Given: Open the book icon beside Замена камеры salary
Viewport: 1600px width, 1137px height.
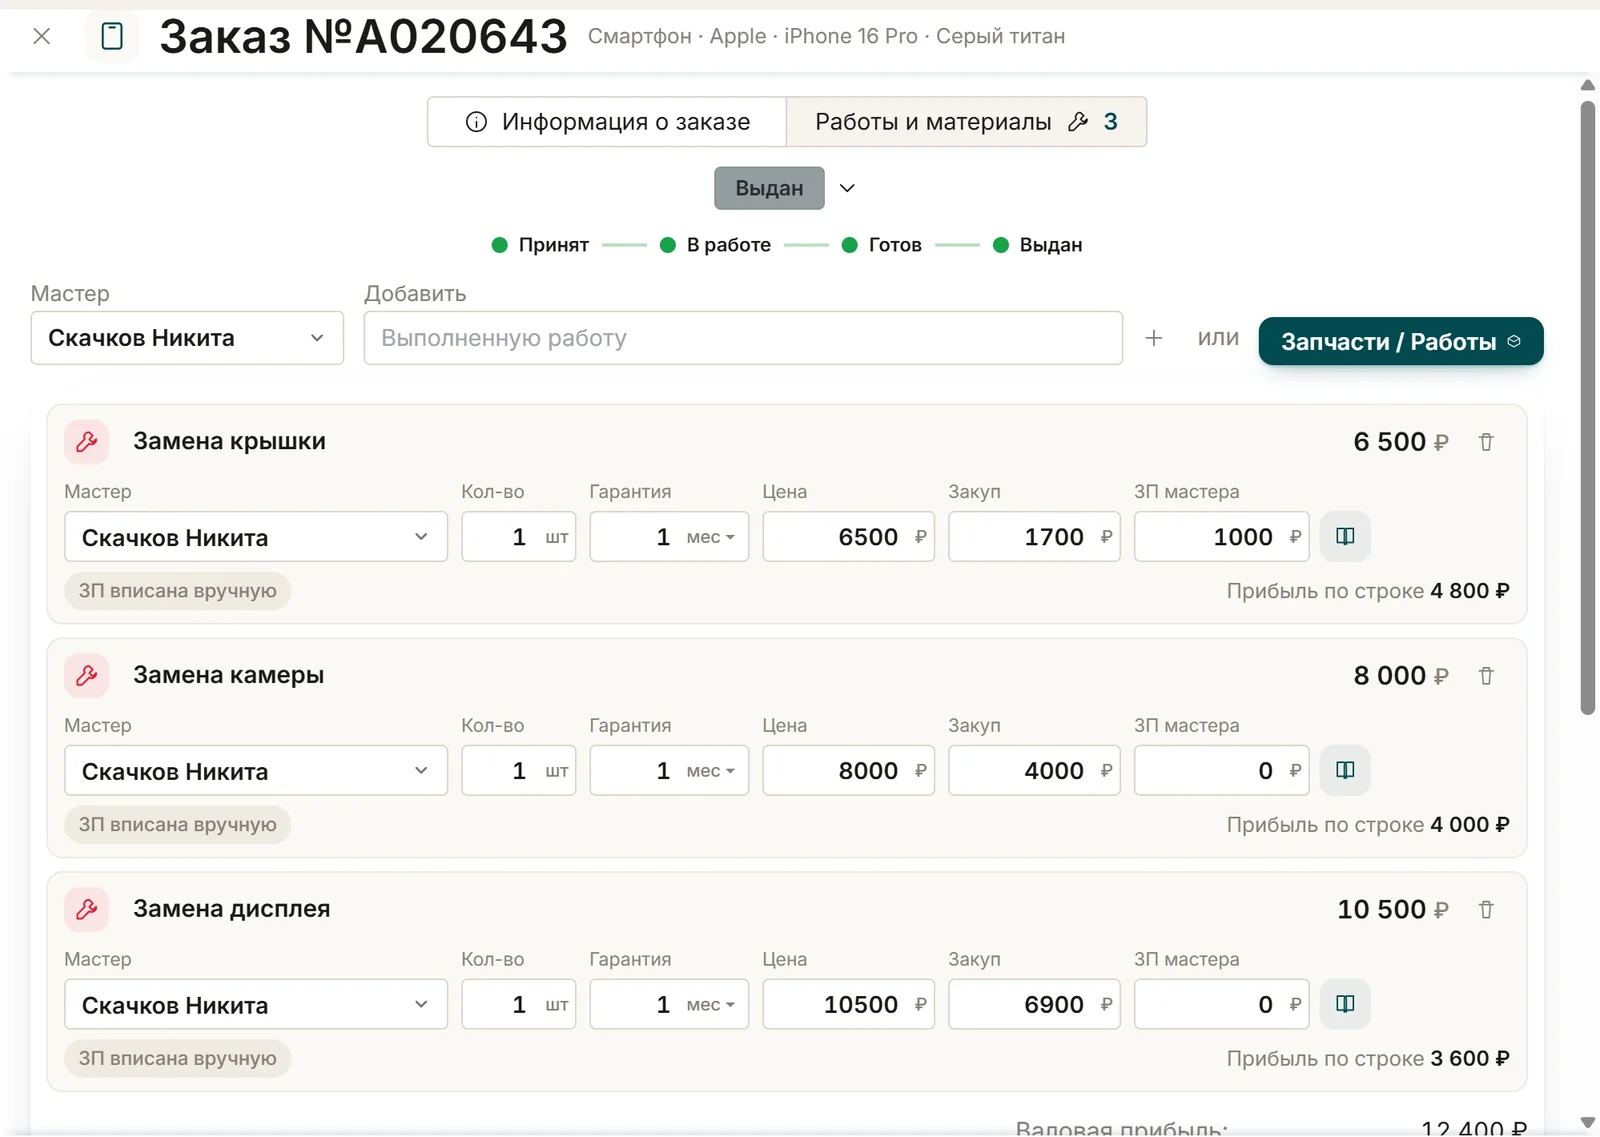Looking at the screenshot, I should [1345, 770].
